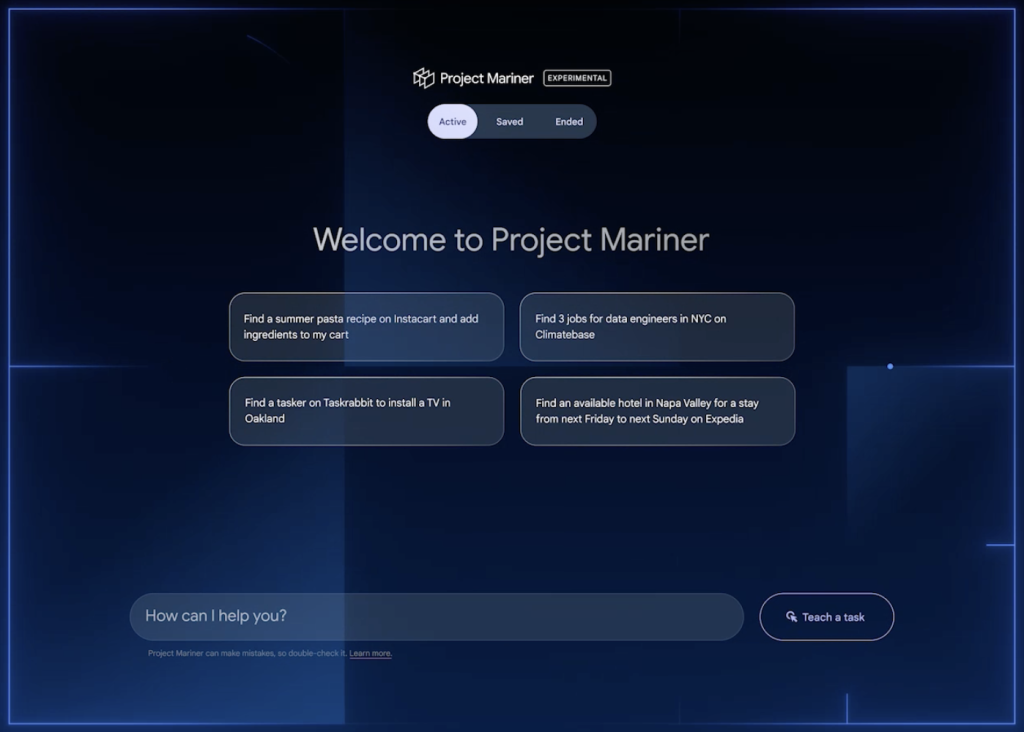Open the Ended tab
The height and width of the screenshot is (732, 1024).
coord(569,121)
